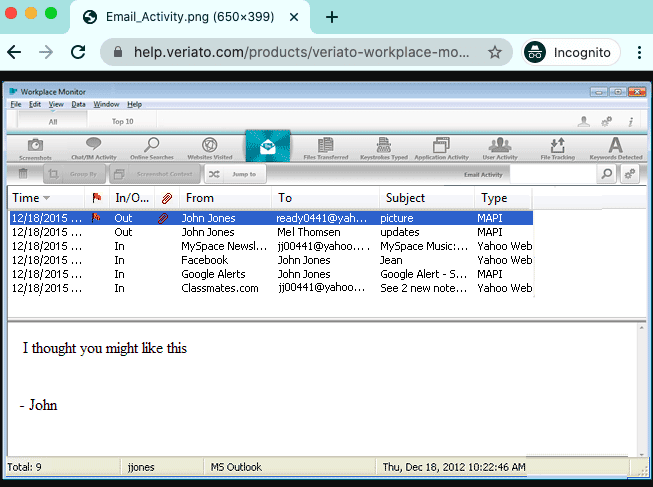The image size is (653, 487).
Task: Open search settings gear icon
Action: pos(630,174)
